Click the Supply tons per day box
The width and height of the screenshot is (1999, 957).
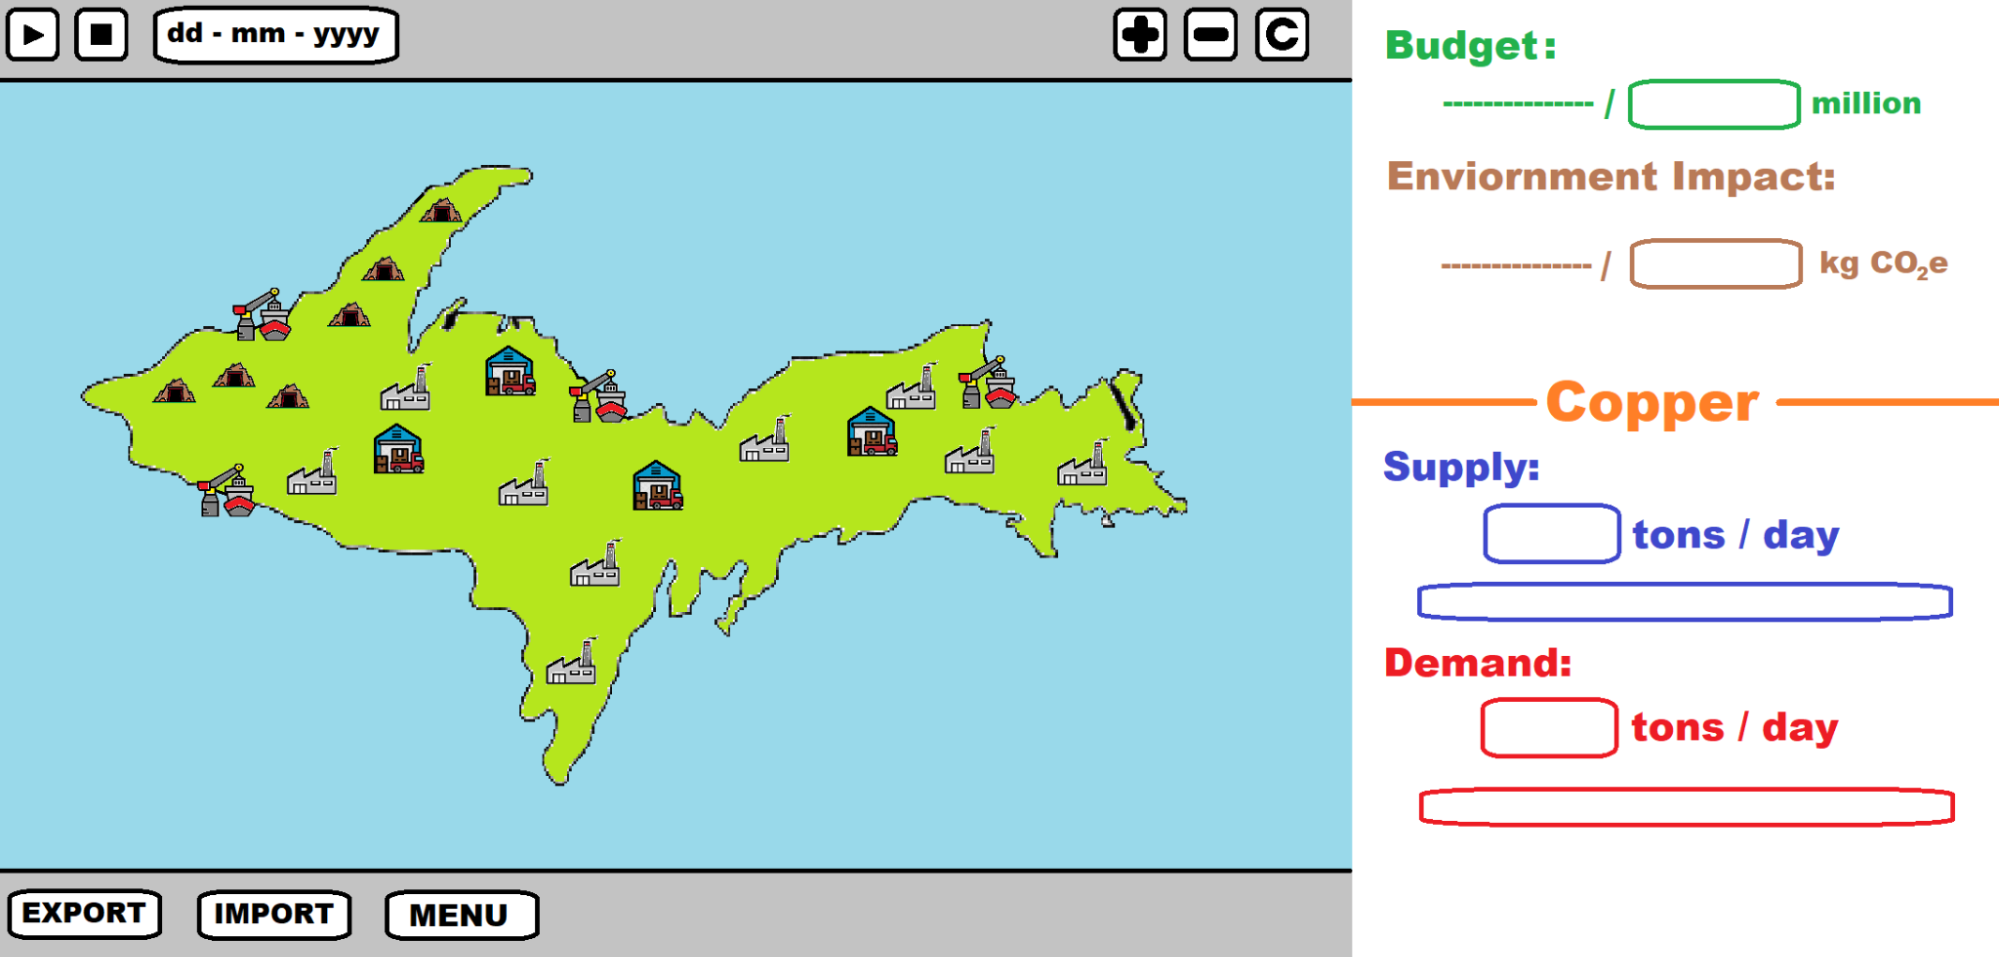1551,534
